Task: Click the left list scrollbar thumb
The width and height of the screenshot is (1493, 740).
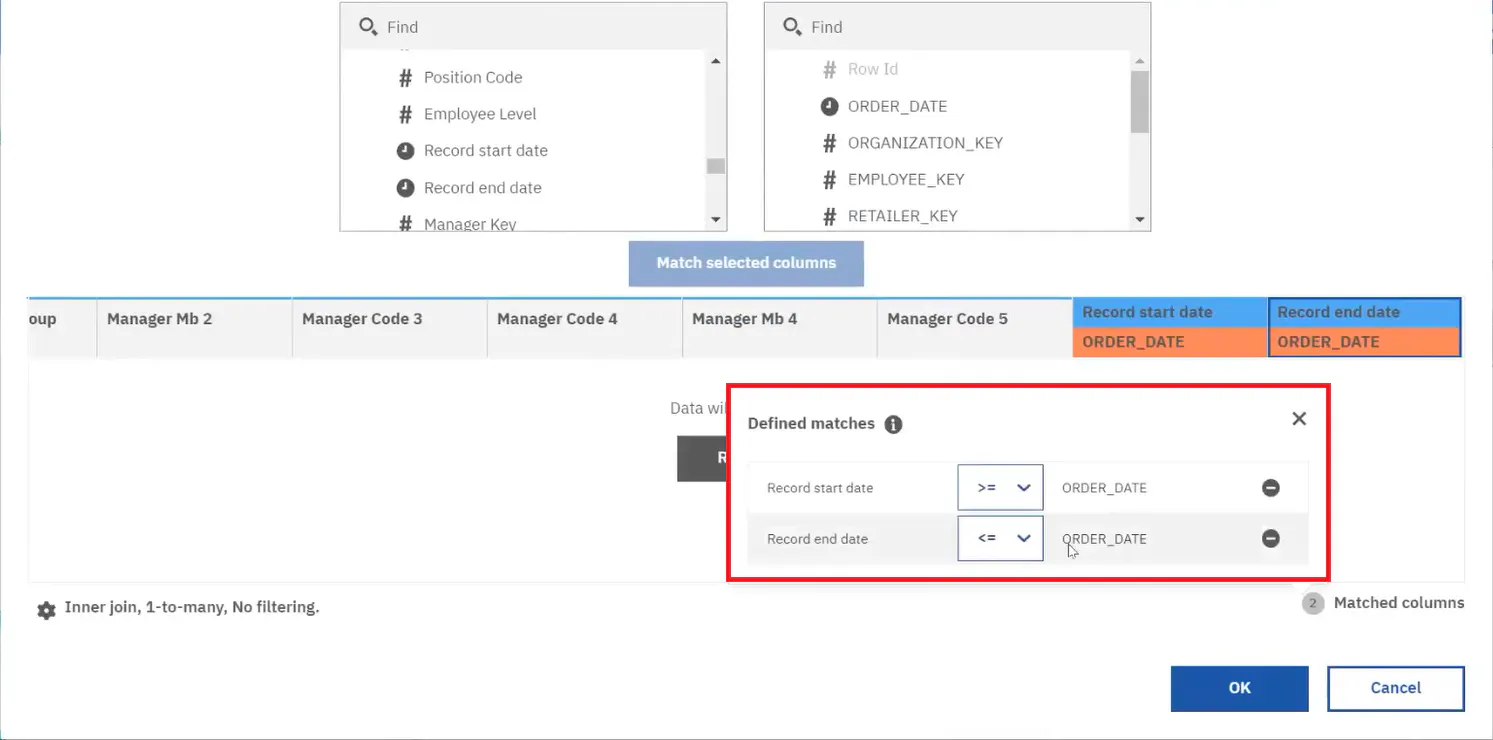Action: point(715,166)
